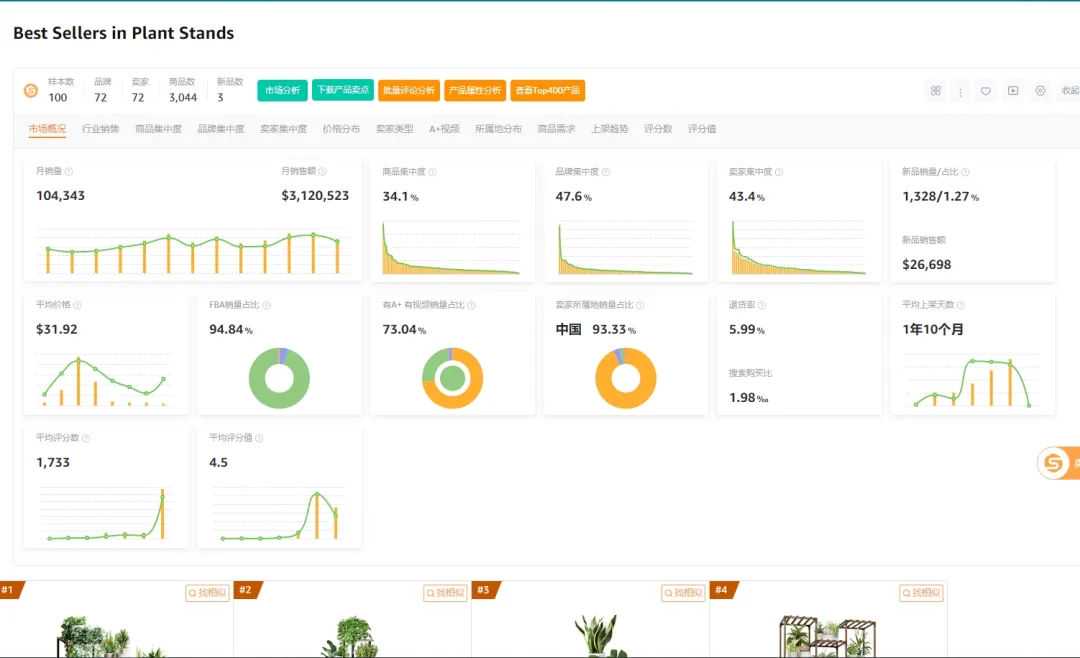1080x658 pixels.
Task: Open the settings gear icon
Action: 1040,91
